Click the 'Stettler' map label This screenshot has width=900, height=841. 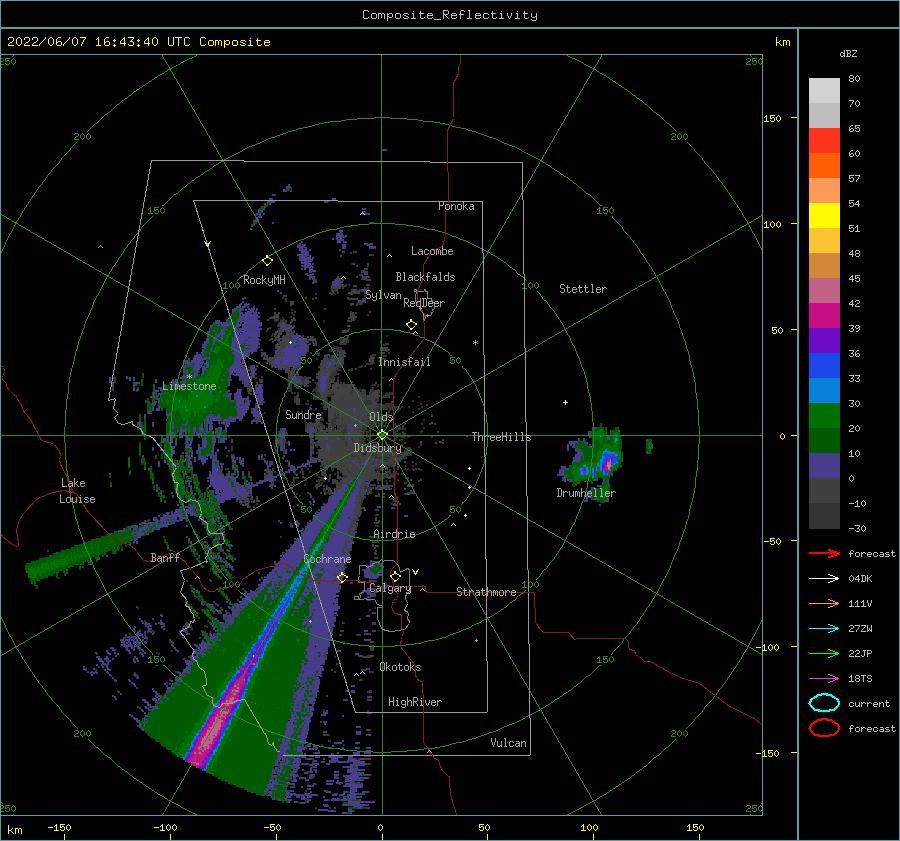point(583,289)
